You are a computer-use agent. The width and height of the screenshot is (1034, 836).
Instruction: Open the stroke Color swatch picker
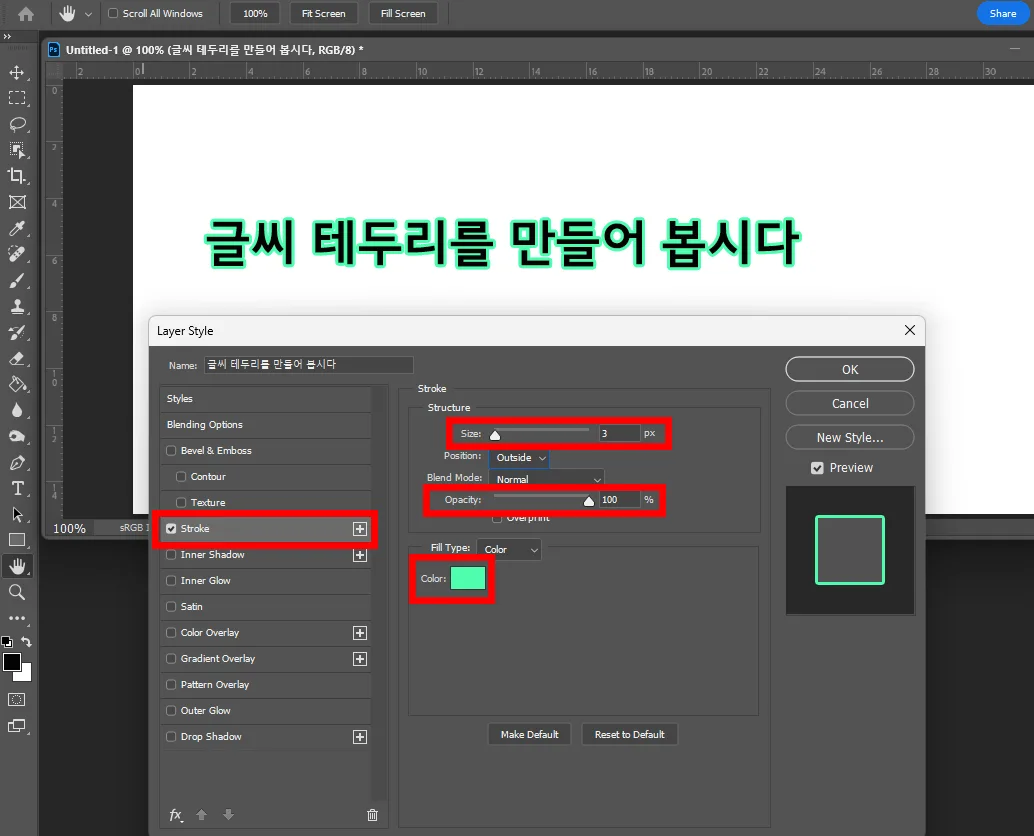467,578
